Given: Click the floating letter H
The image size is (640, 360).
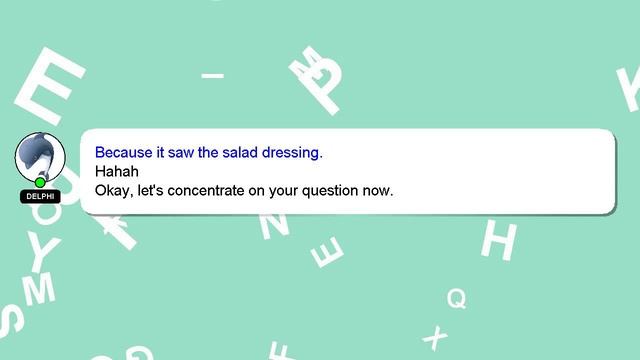Looking at the screenshot, I should click(499, 240).
